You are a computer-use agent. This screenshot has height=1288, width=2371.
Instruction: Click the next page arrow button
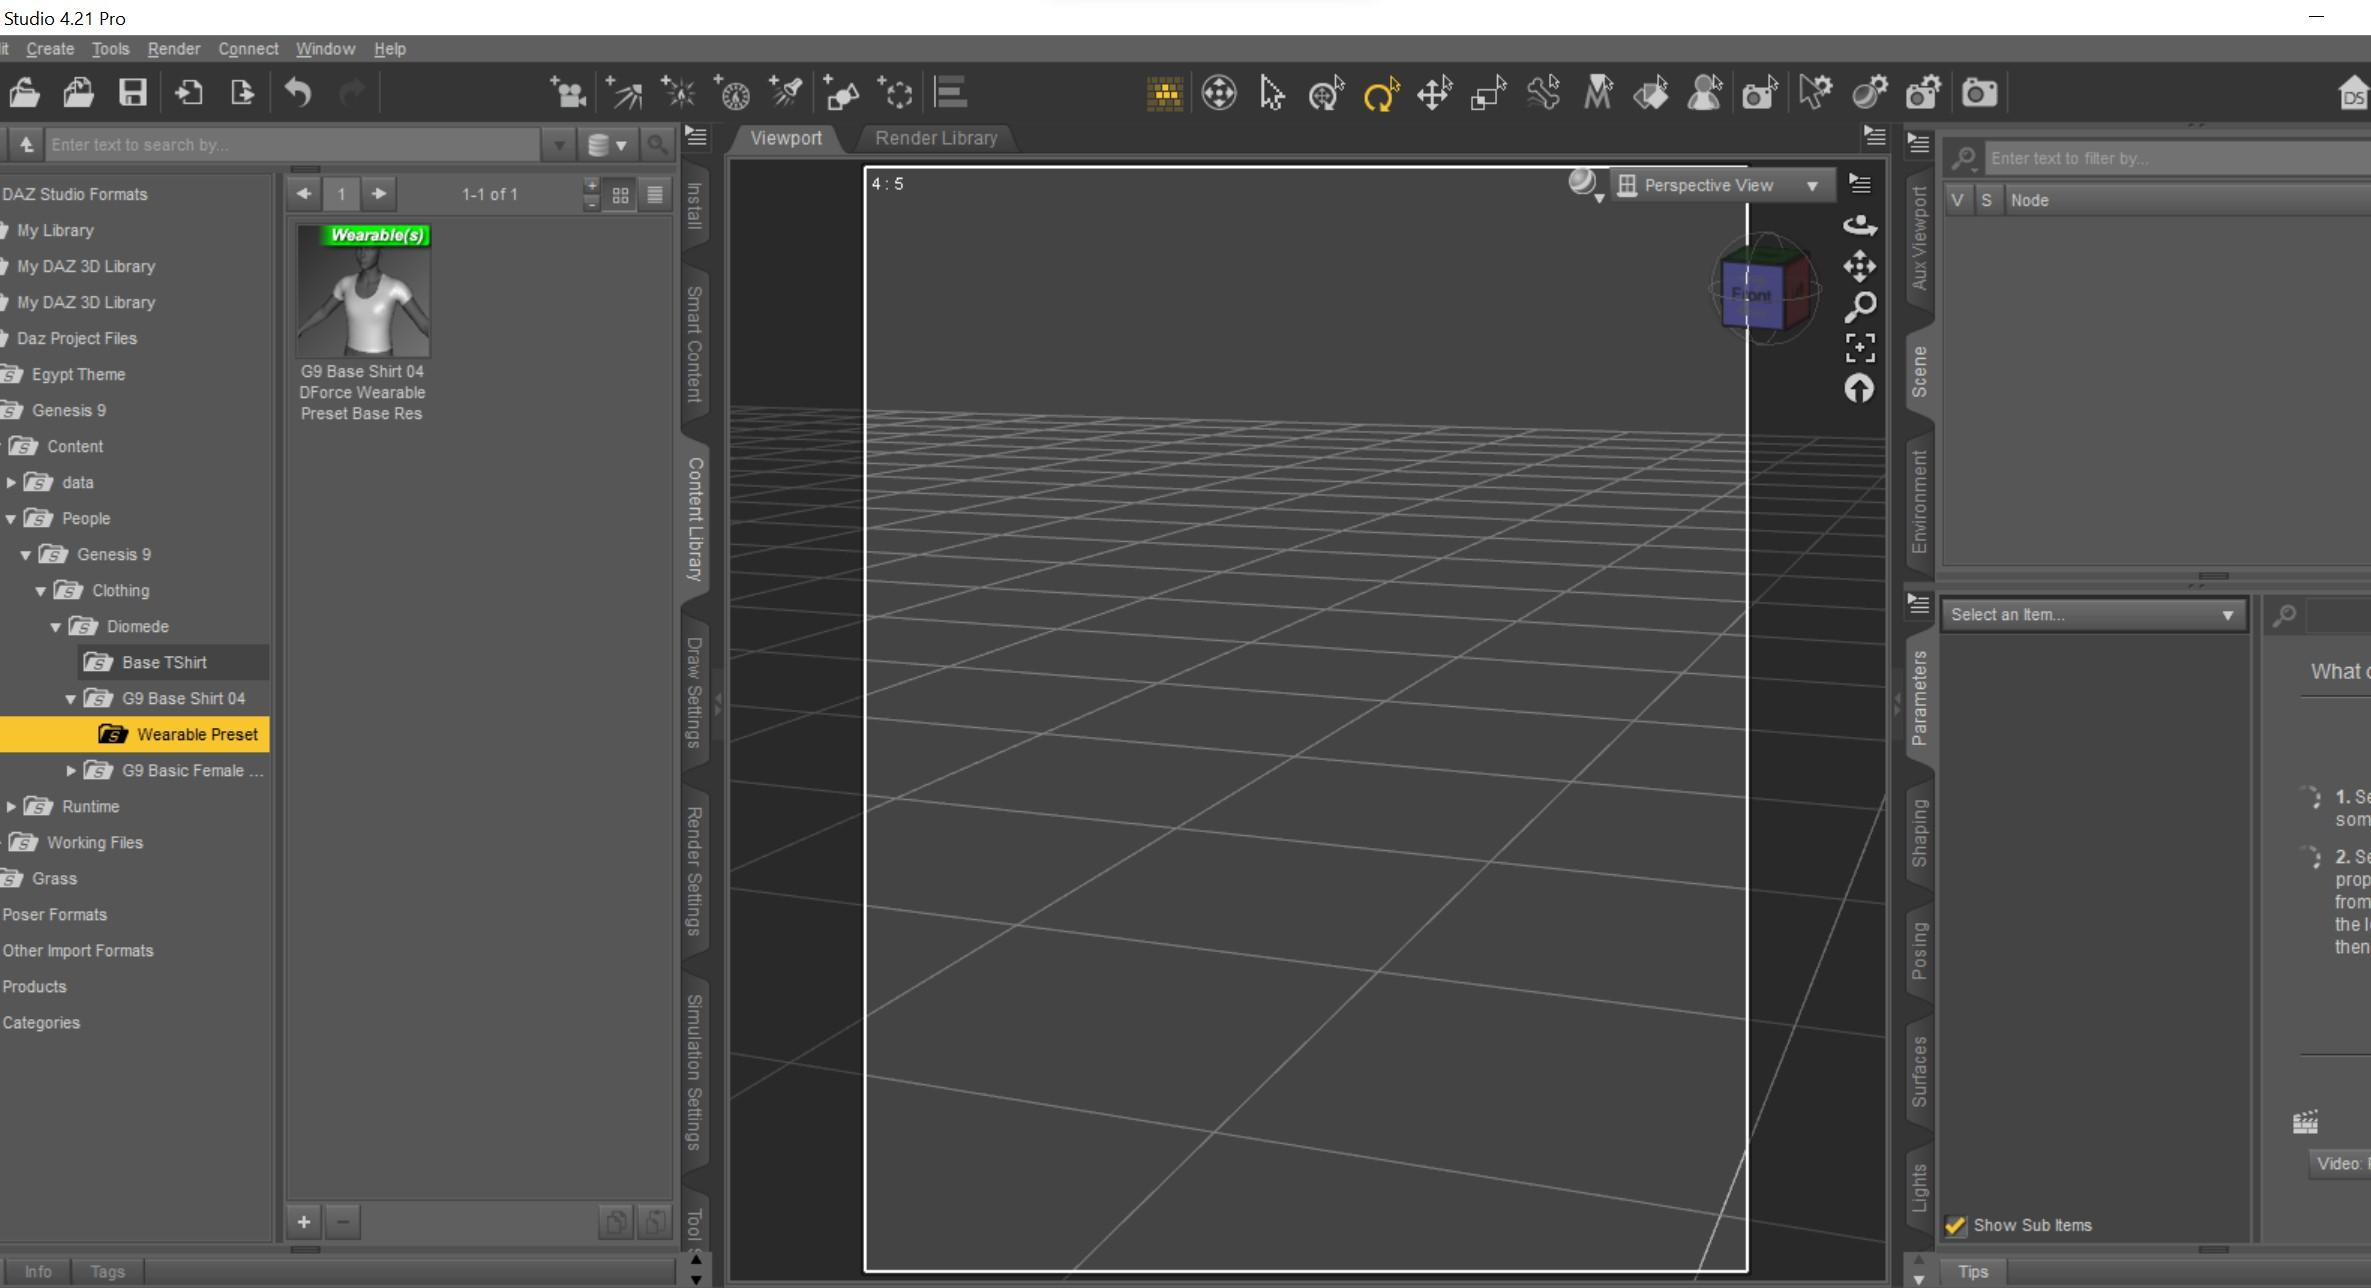tap(378, 194)
